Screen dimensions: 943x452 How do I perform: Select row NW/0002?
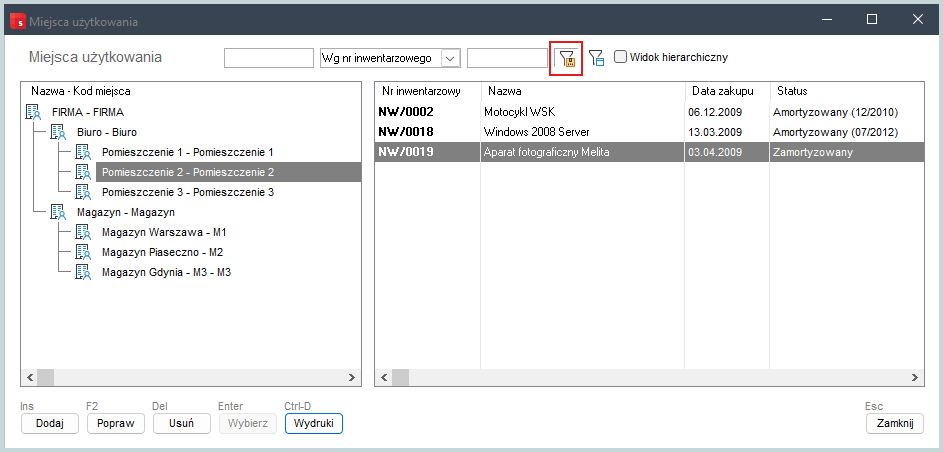[x=650, y=112]
